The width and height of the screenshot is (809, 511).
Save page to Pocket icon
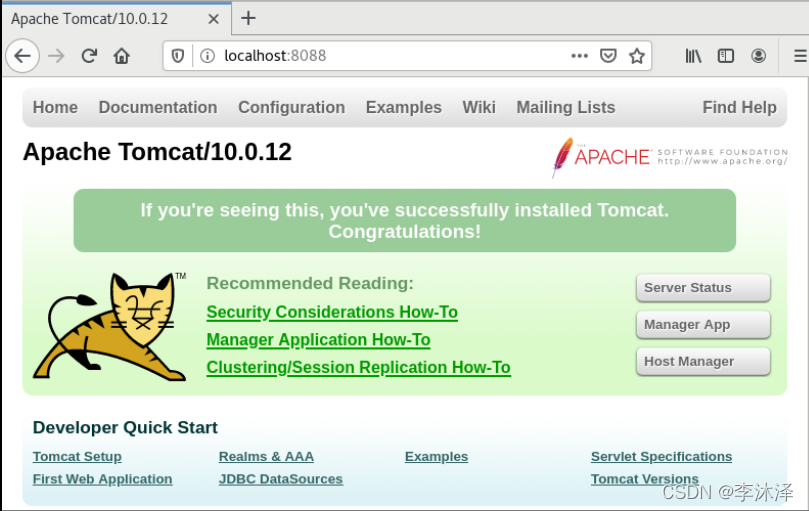point(608,56)
